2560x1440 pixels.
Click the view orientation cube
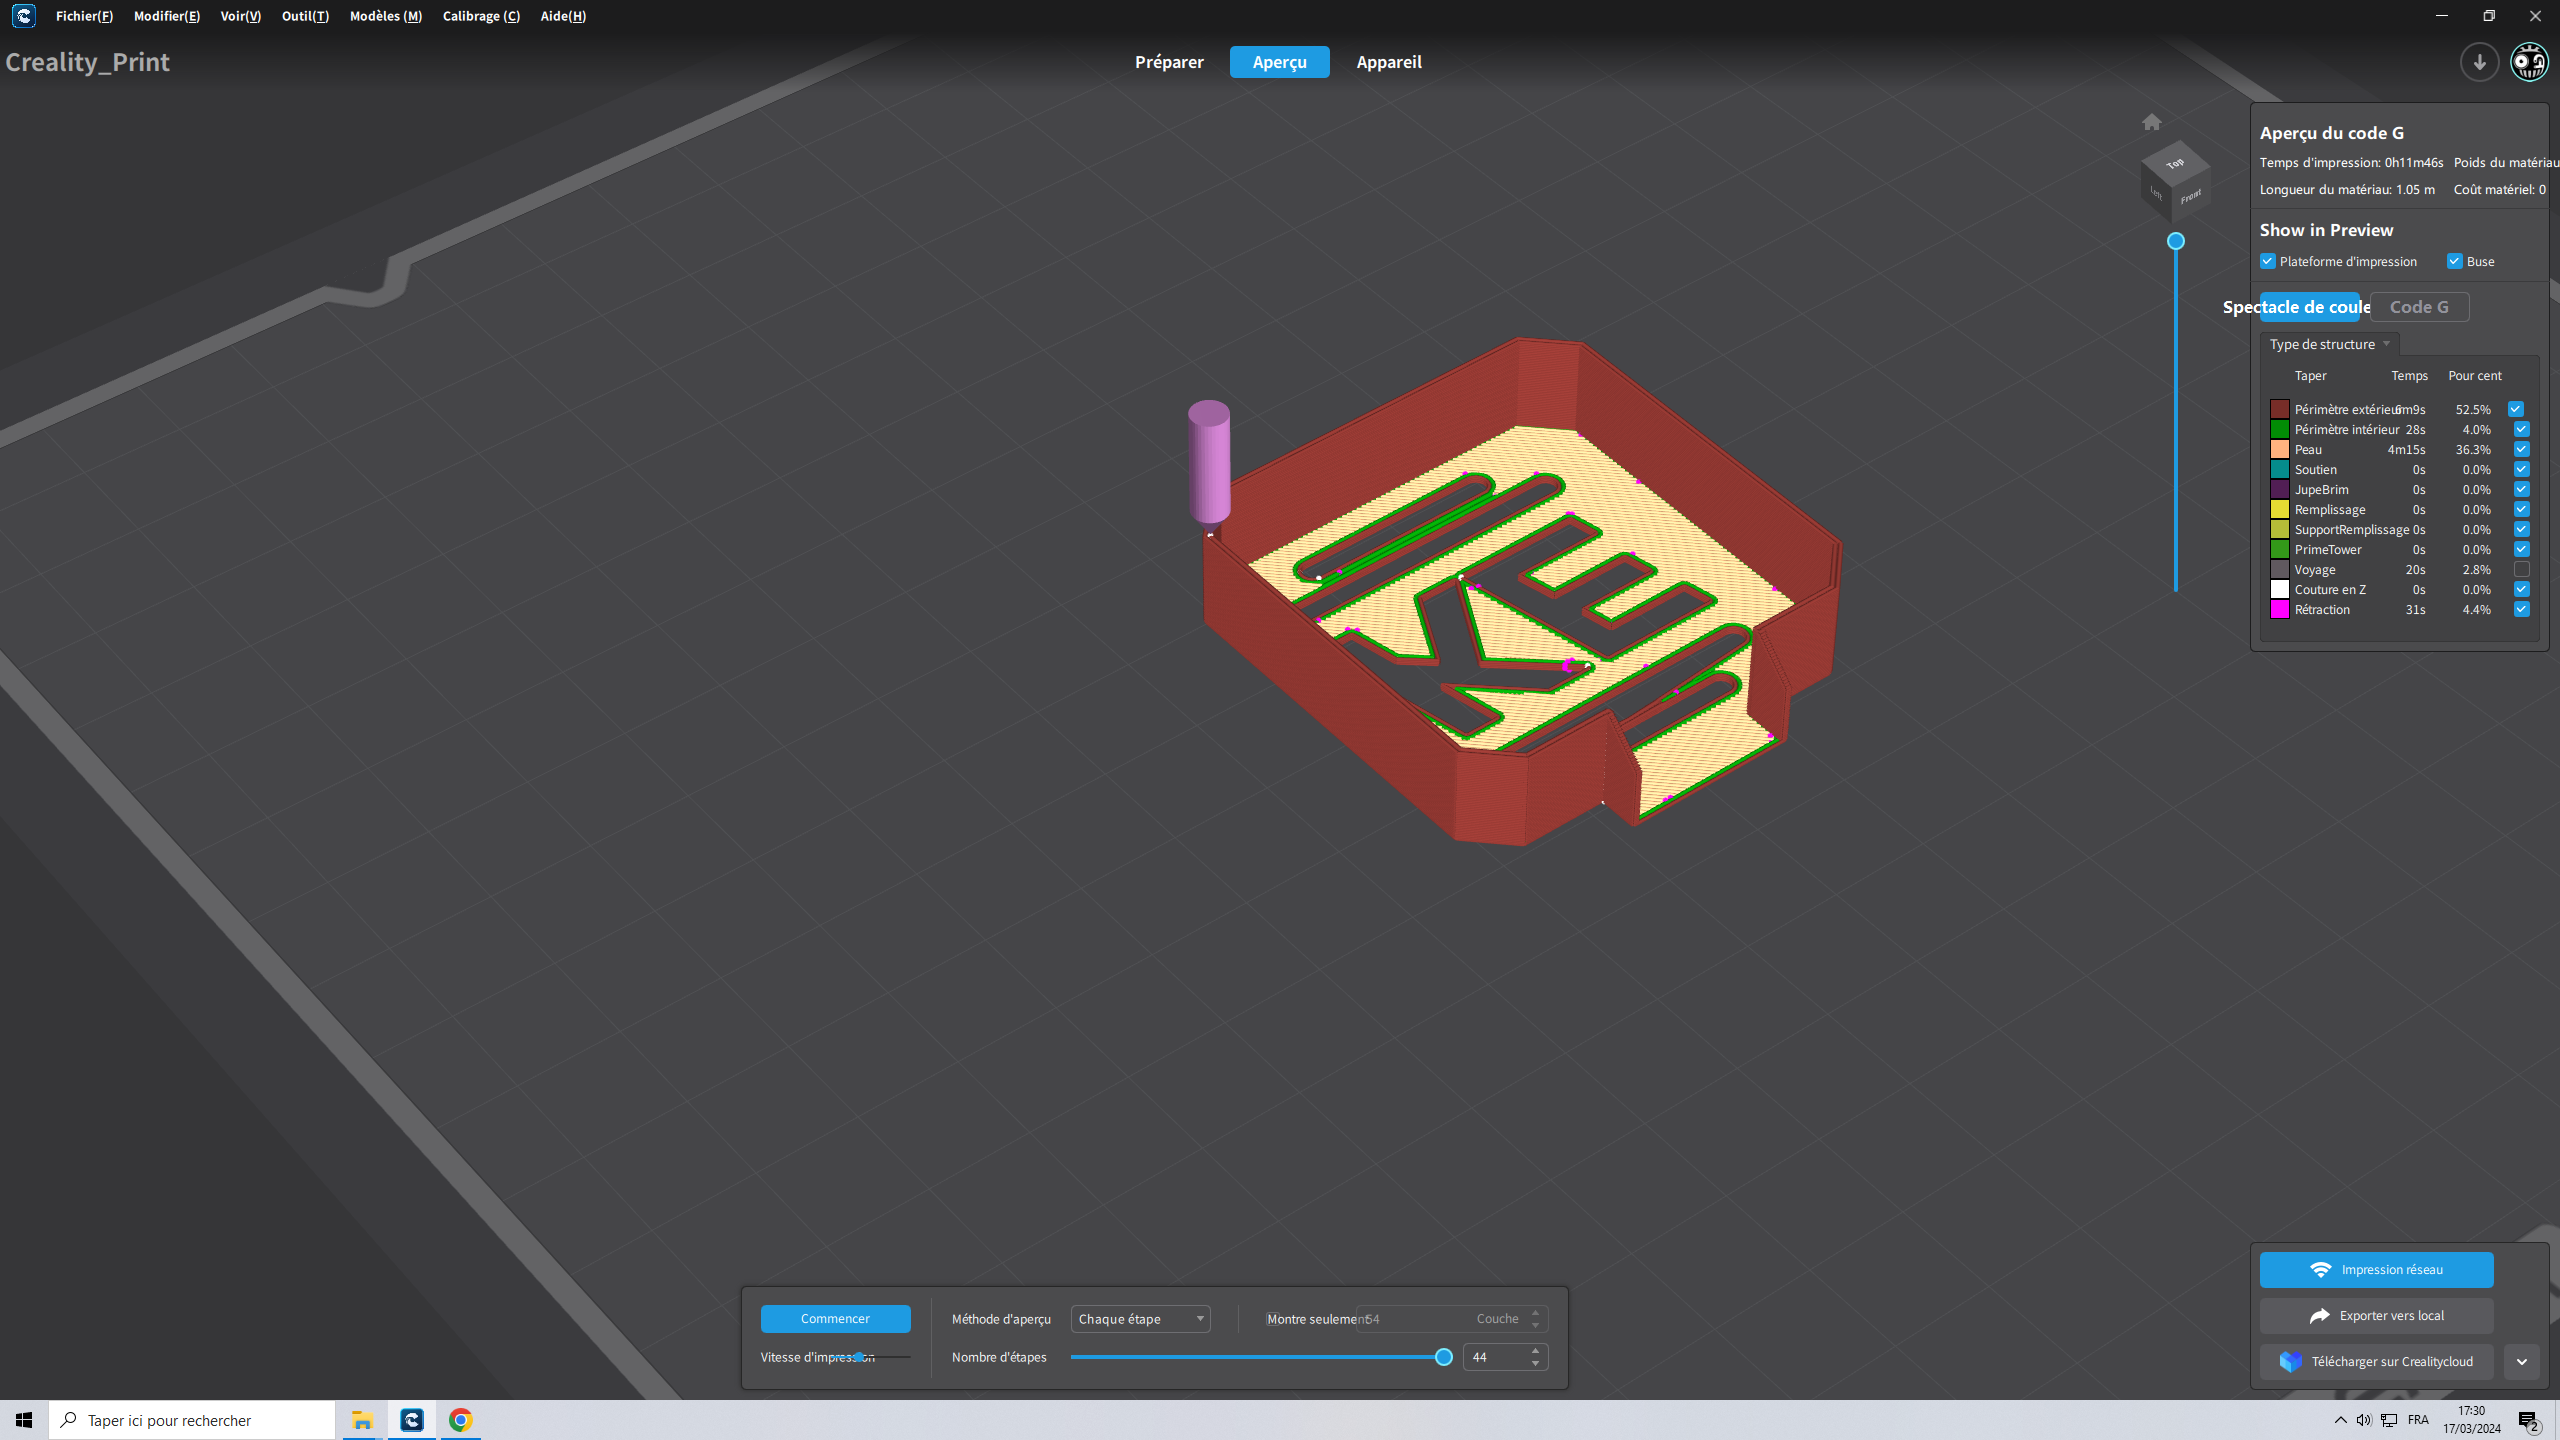tap(2175, 180)
